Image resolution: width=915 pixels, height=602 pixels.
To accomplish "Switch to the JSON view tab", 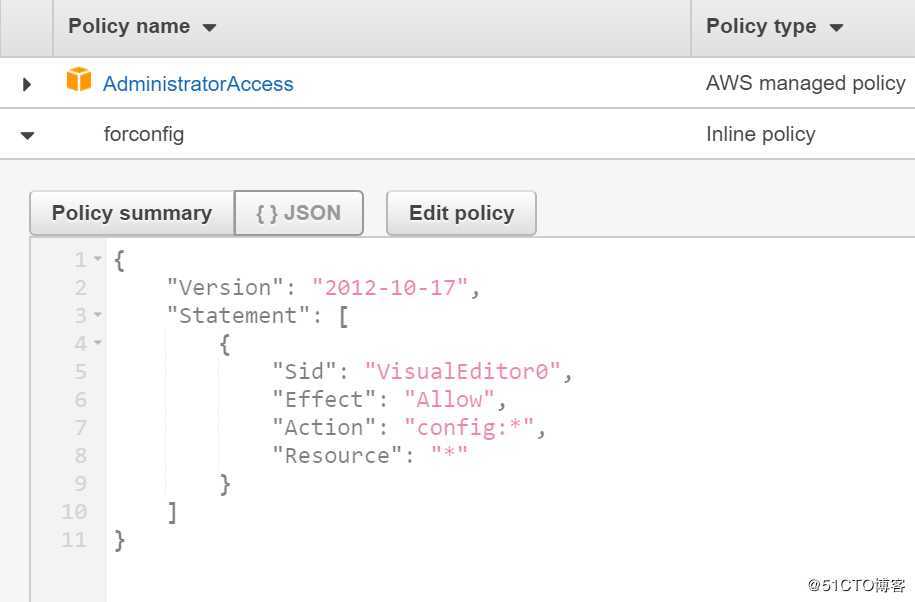I will tap(298, 213).
